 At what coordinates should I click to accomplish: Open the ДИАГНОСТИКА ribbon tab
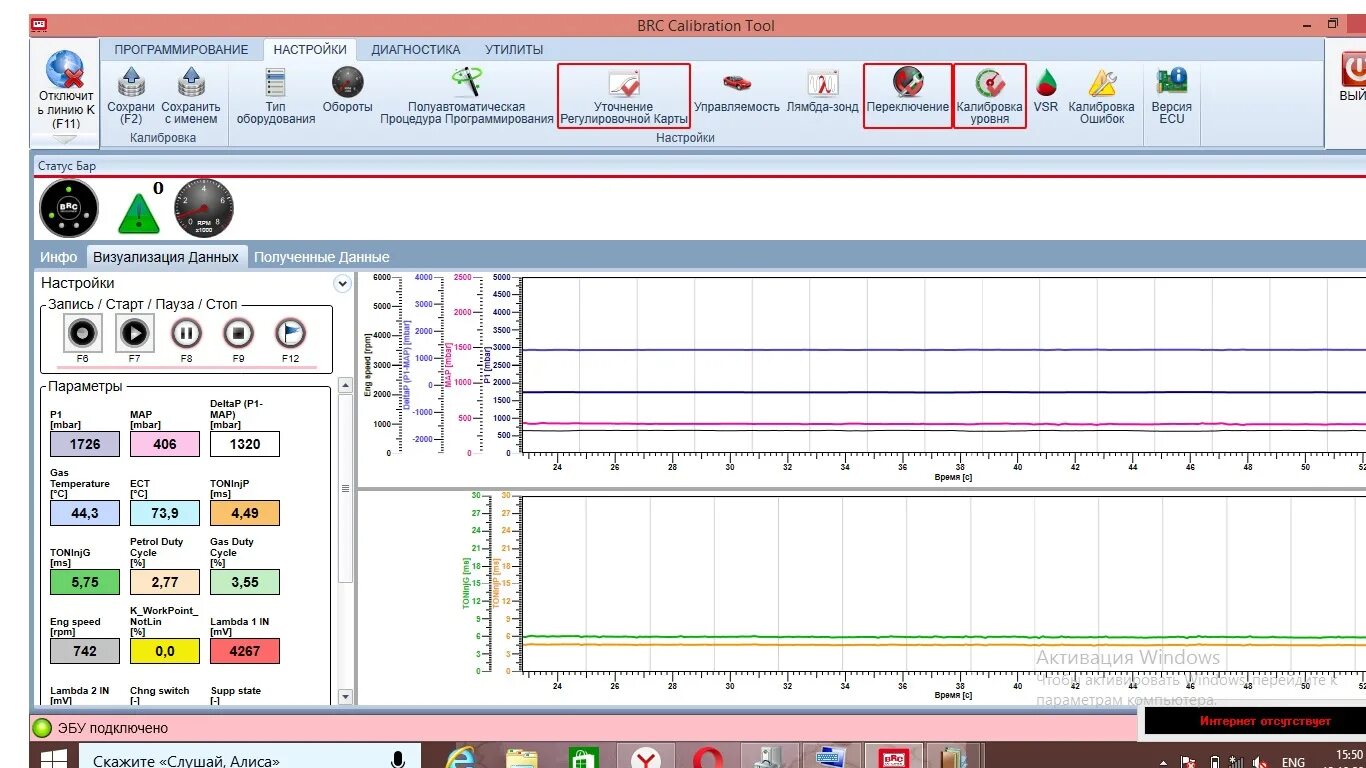point(416,49)
